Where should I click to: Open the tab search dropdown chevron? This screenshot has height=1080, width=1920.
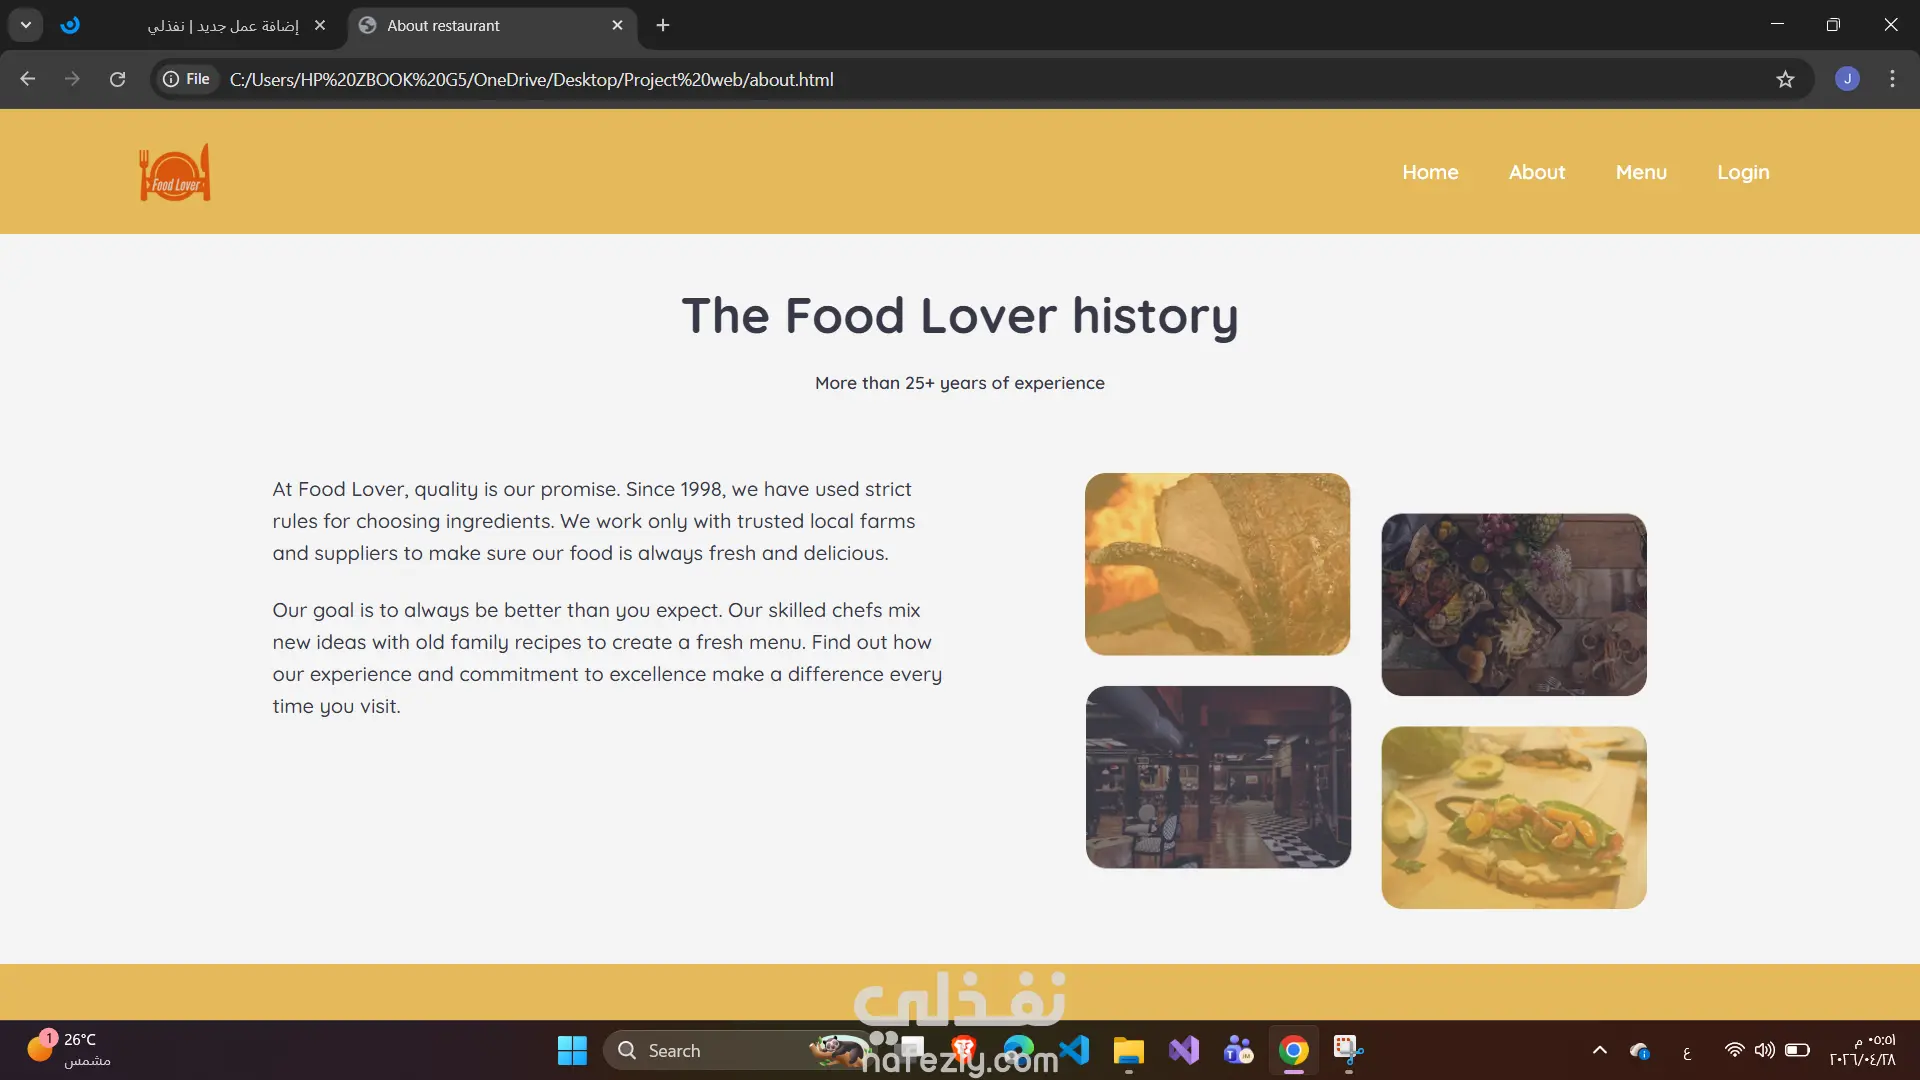click(26, 25)
